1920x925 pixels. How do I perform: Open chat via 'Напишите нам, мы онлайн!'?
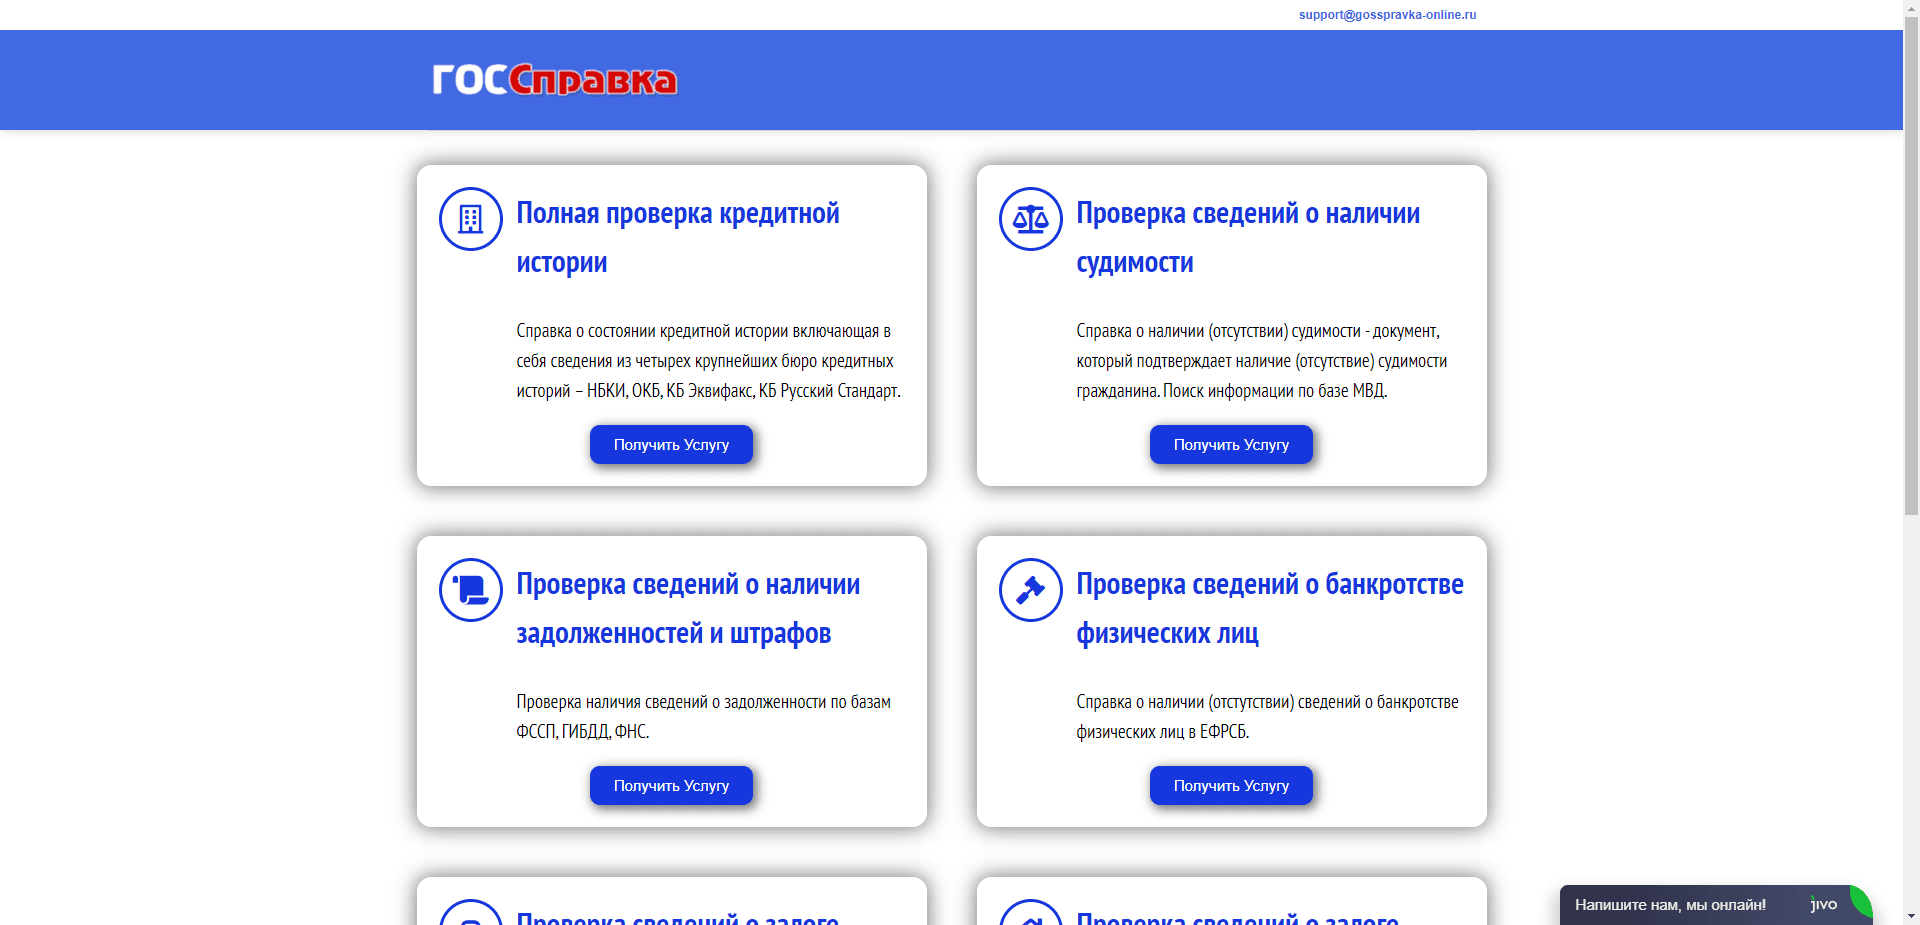[1670, 904]
